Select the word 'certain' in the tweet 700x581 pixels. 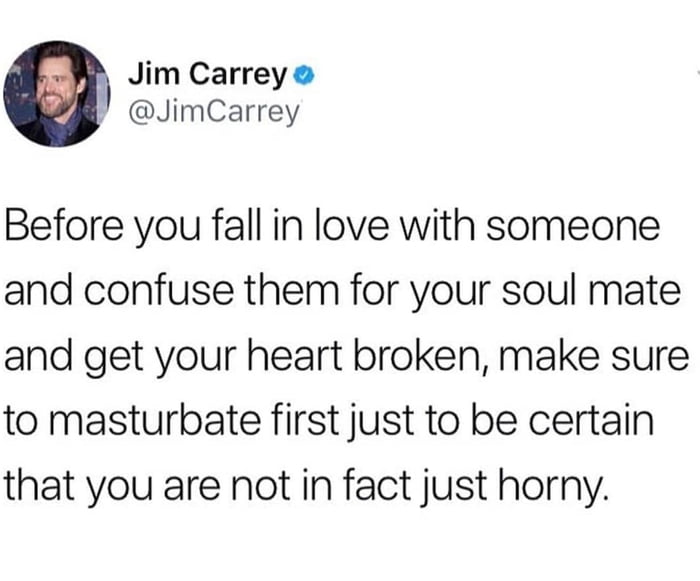click(592, 420)
